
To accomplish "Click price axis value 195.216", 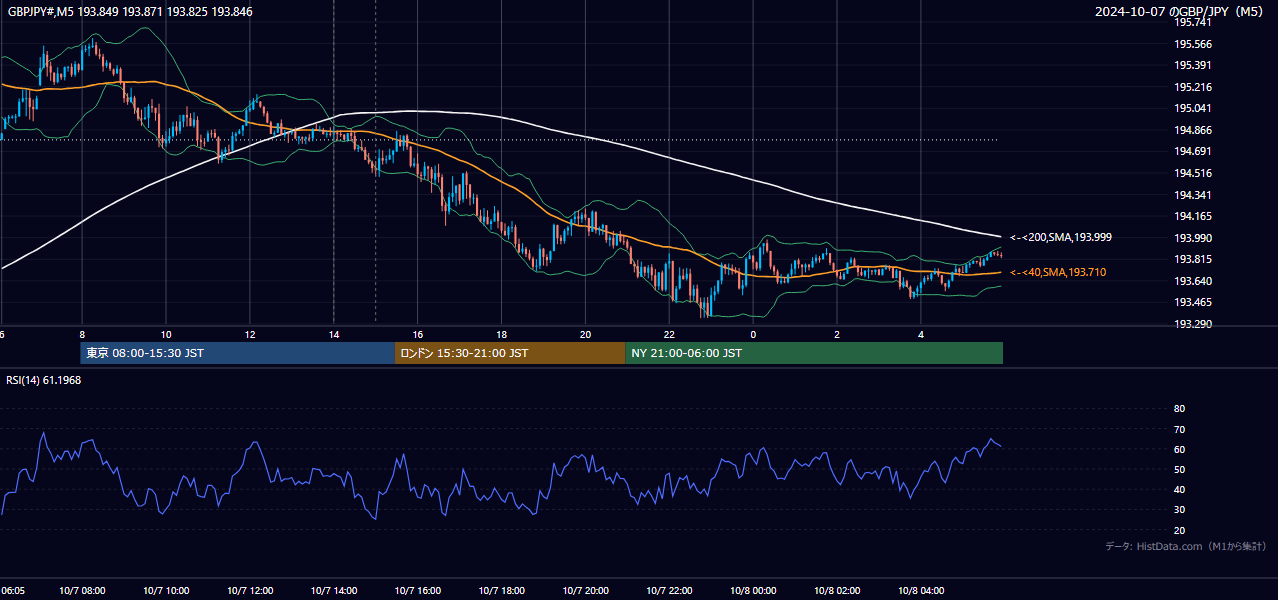I will pyautogui.click(x=1192, y=87).
